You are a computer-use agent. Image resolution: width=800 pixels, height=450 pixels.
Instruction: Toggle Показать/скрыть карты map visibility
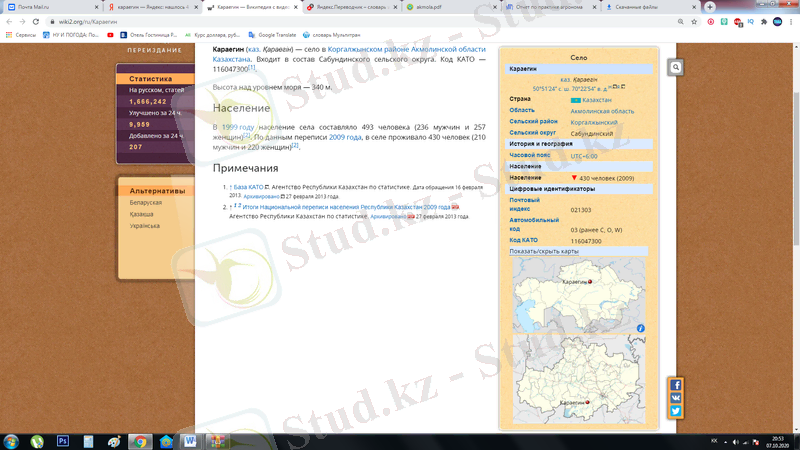[x=544, y=251]
